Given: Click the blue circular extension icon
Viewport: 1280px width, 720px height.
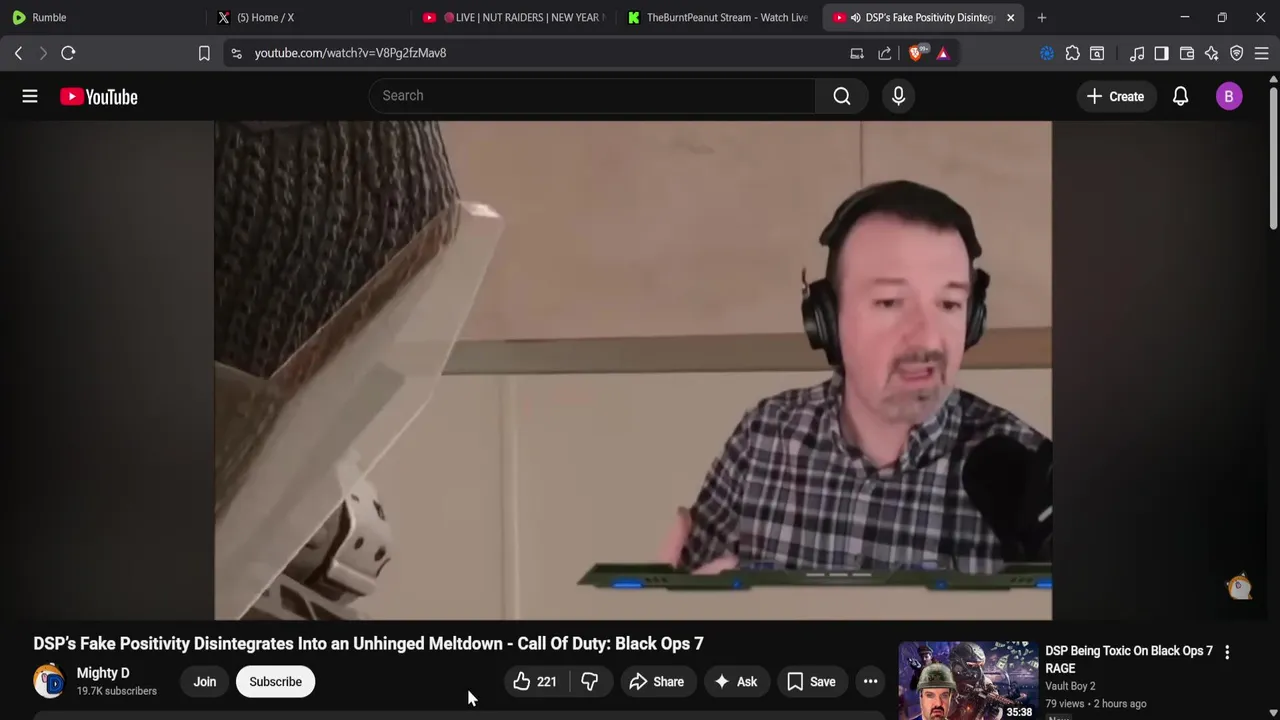Looking at the screenshot, I should [x=1047, y=53].
